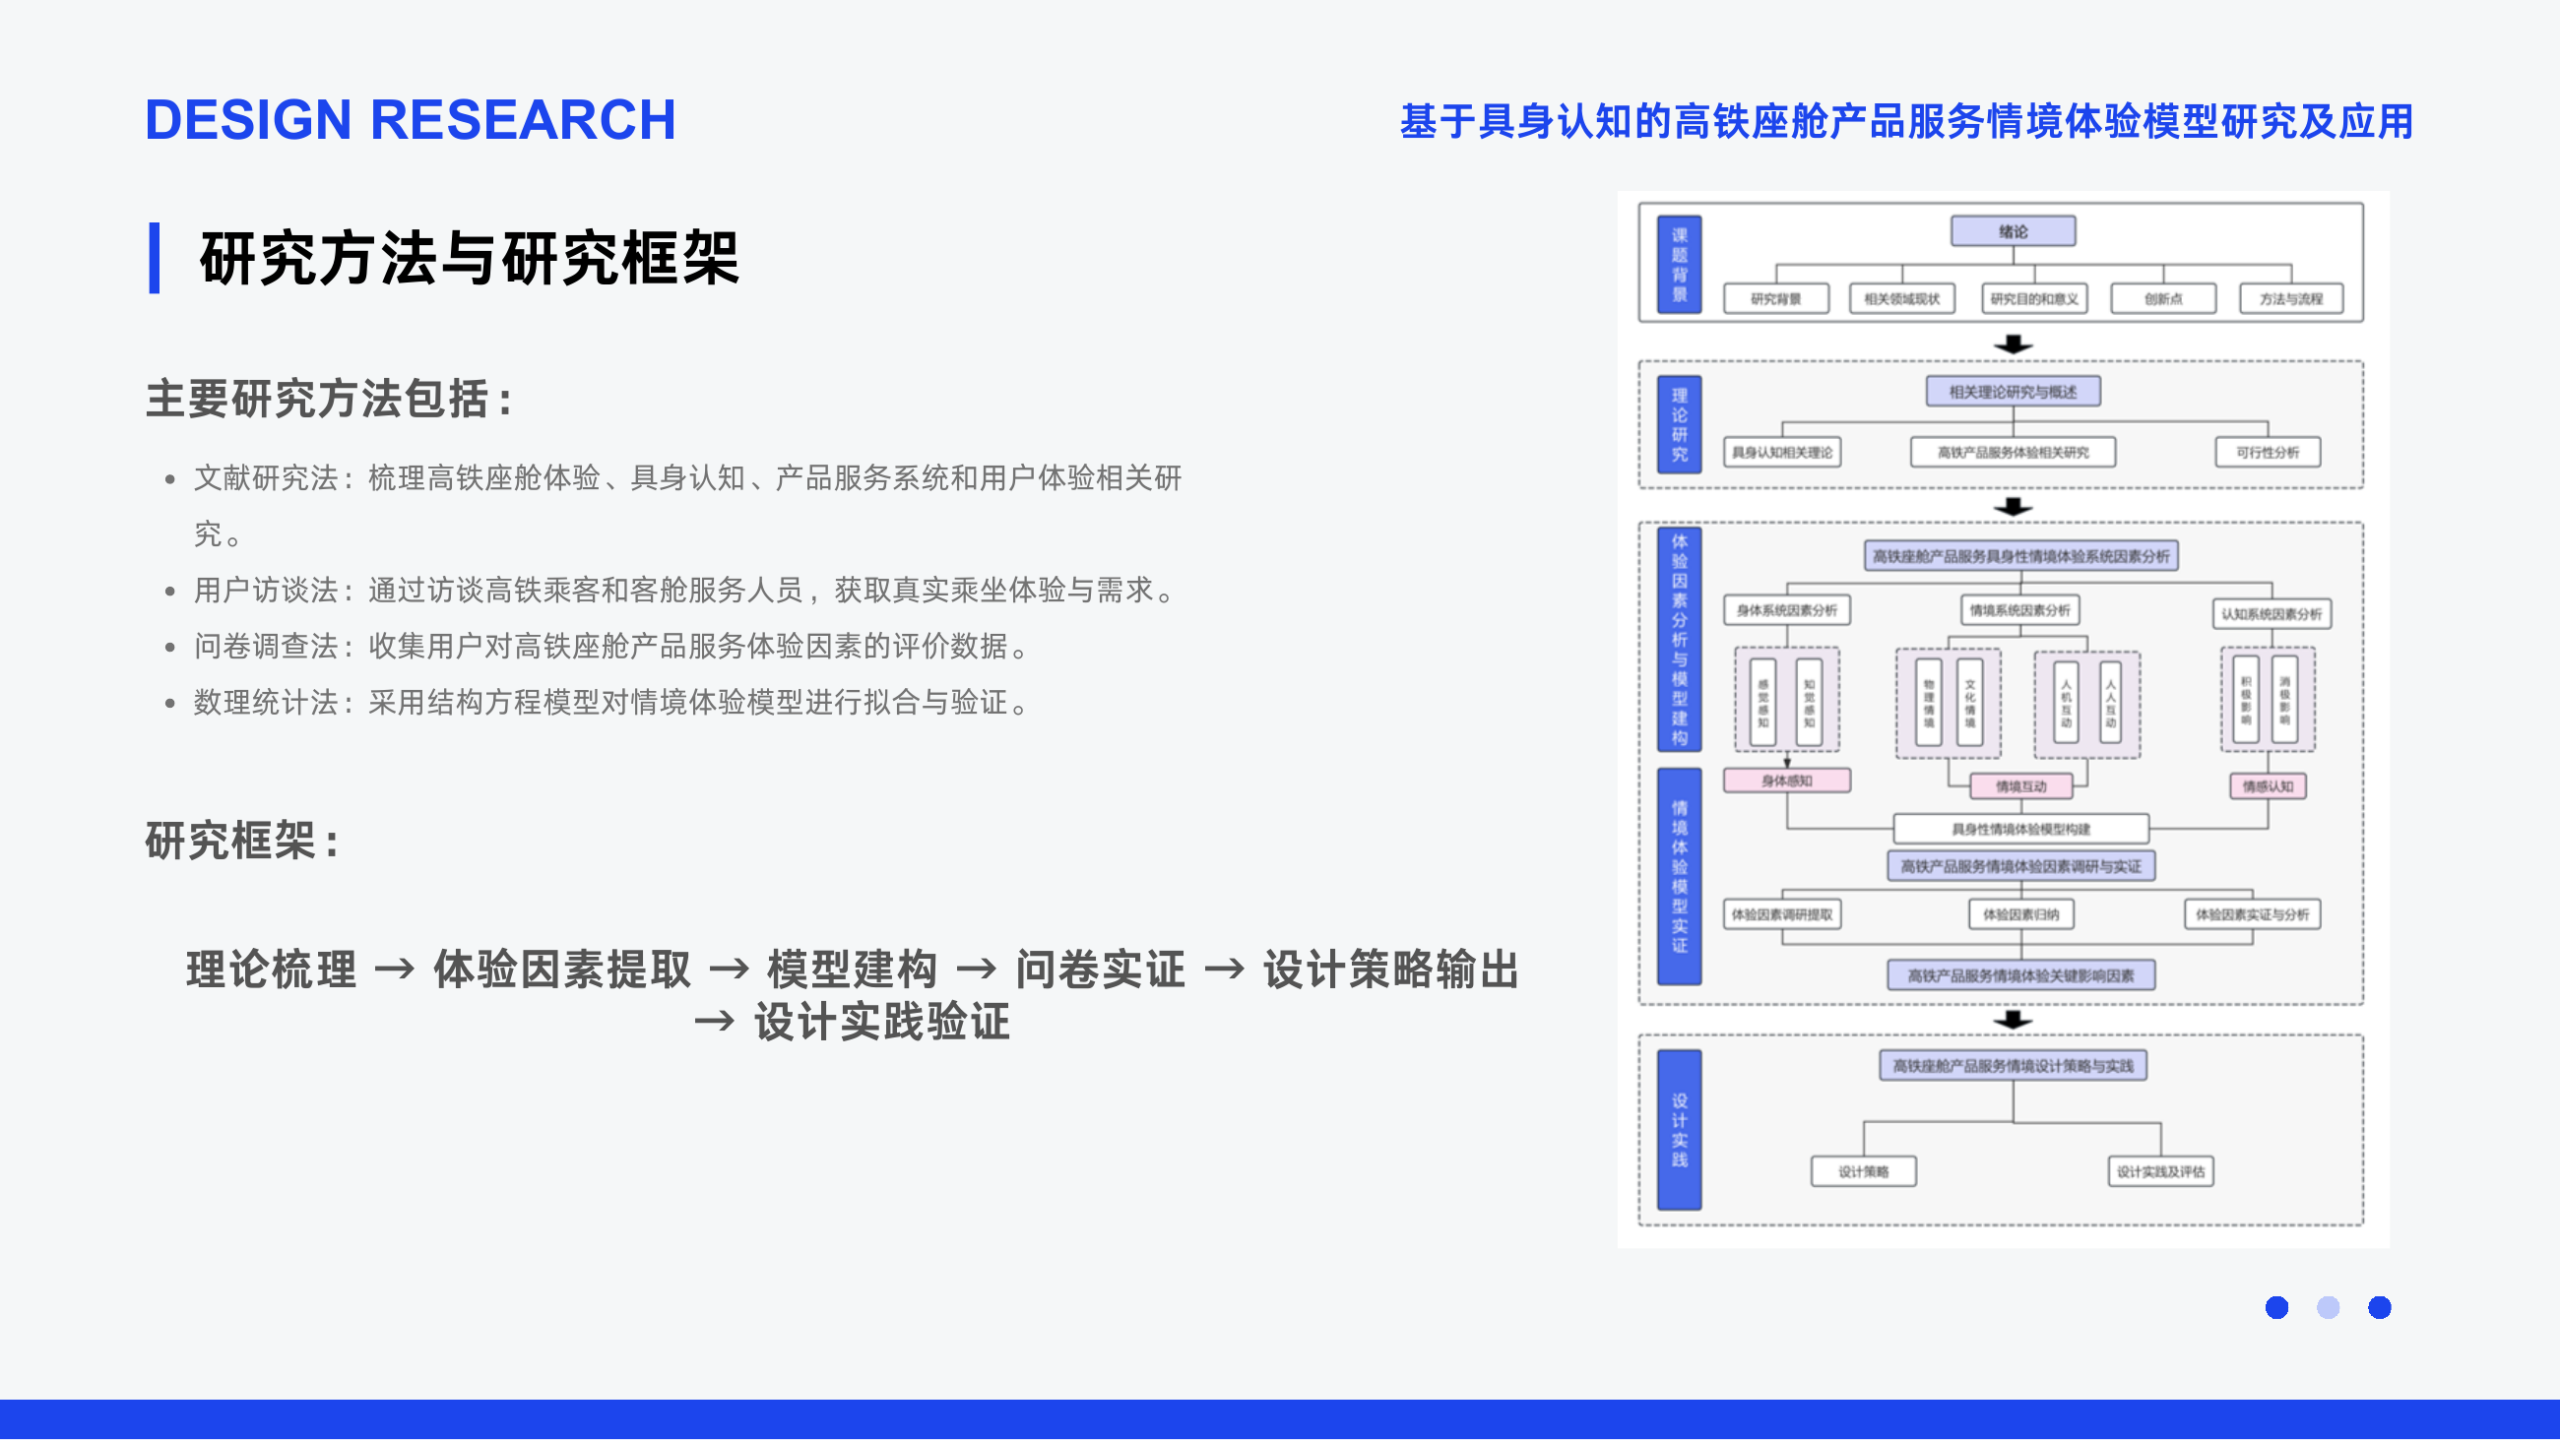Click the pink 情境互动 box
Viewport: 2560px width, 1440px height.
2021,786
